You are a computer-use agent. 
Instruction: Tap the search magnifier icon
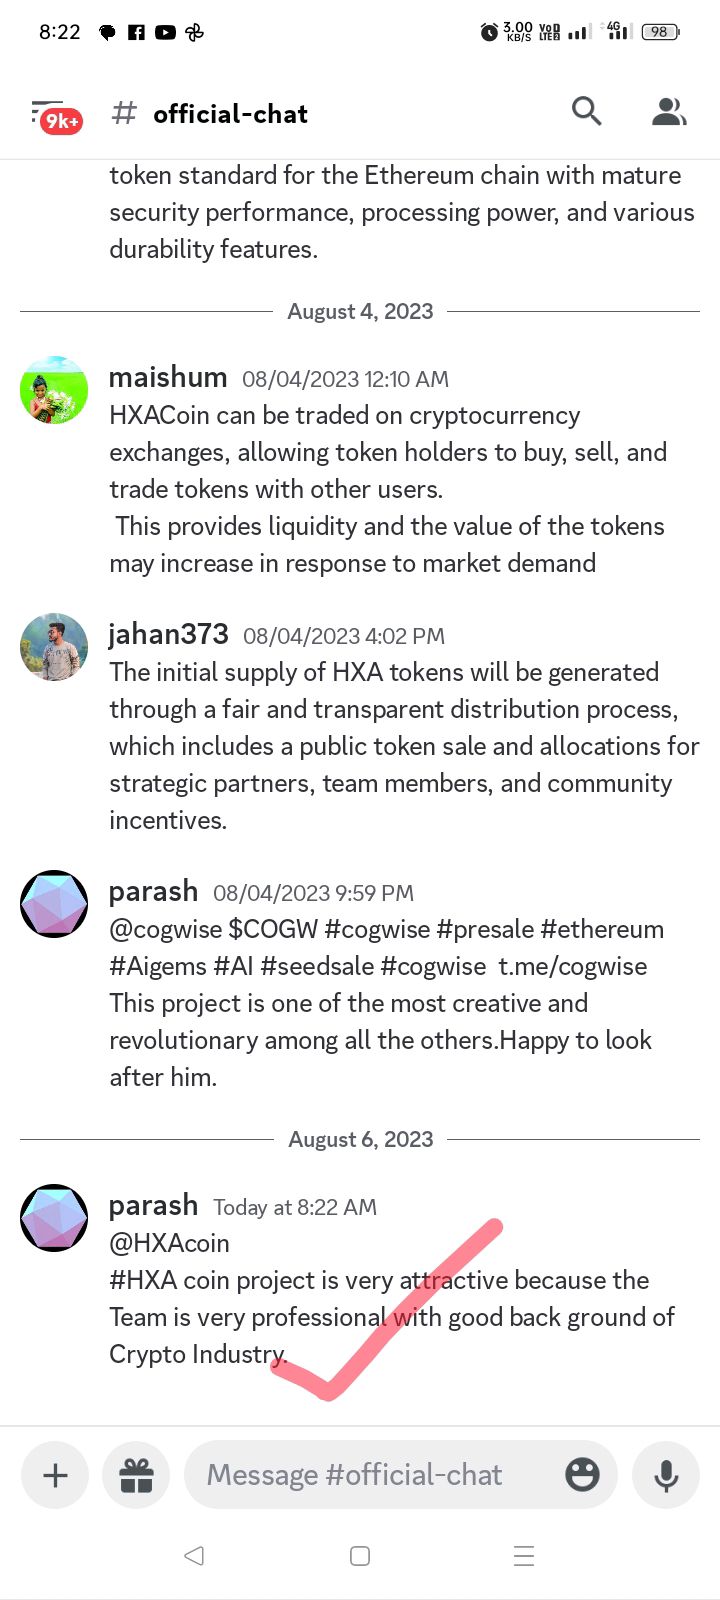[x=587, y=112]
